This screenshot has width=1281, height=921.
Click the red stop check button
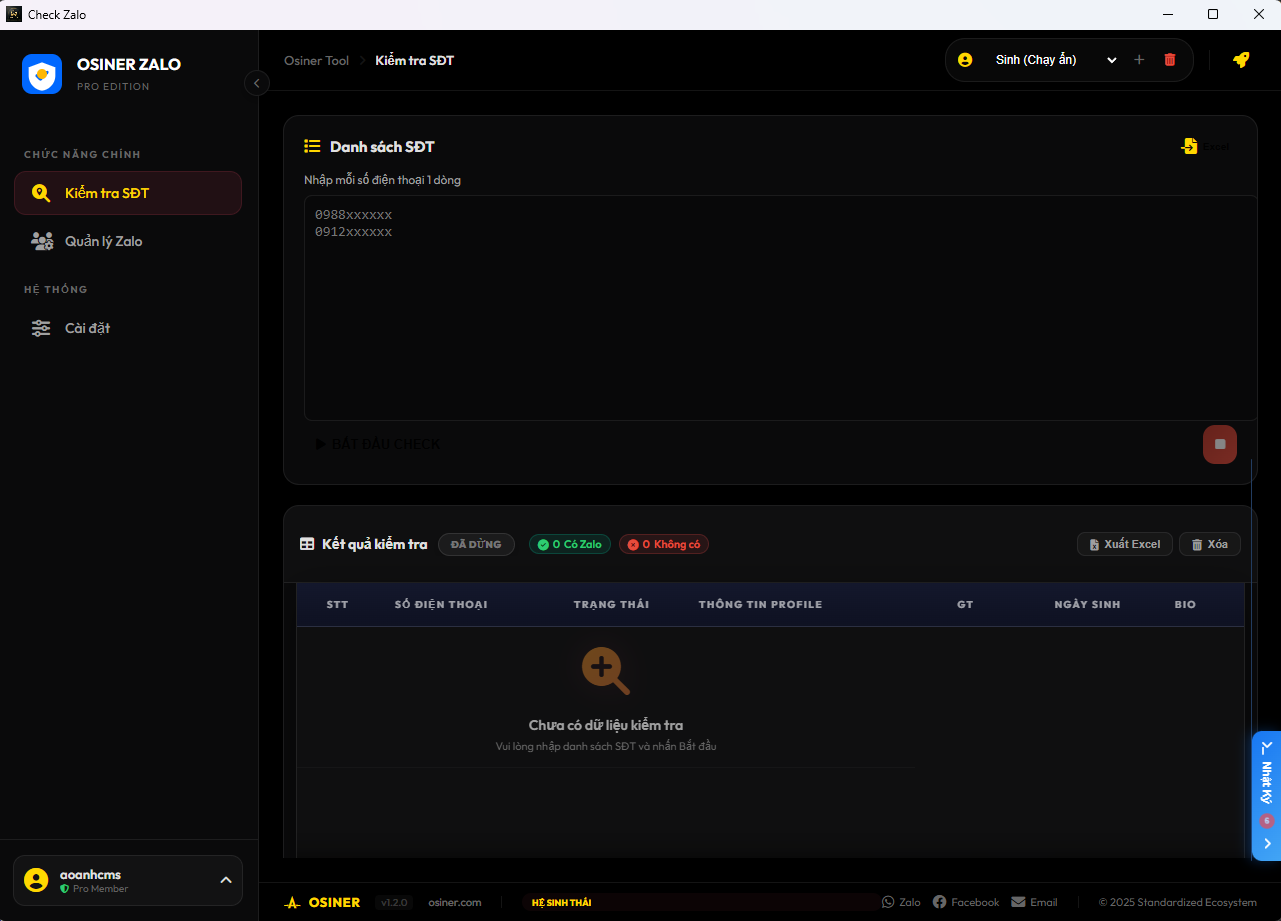click(x=1219, y=444)
